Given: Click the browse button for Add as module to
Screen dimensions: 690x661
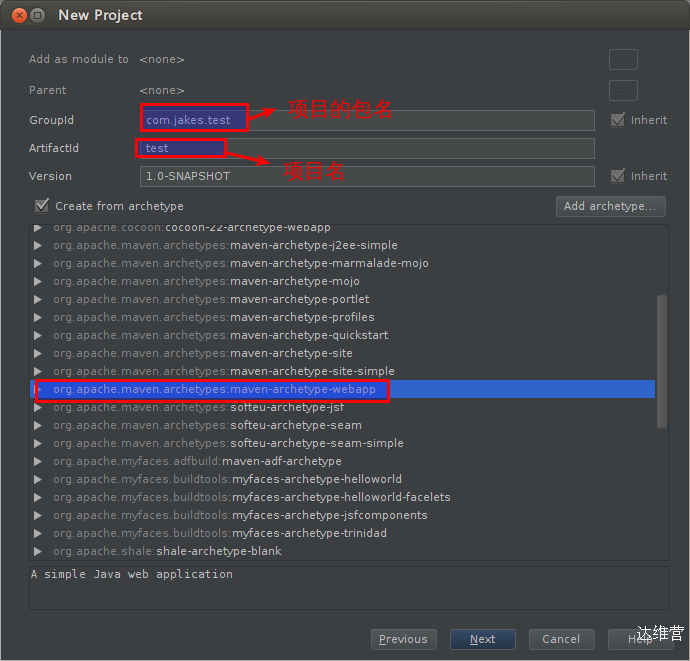Looking at the screenshot, I should click(623, 59).
